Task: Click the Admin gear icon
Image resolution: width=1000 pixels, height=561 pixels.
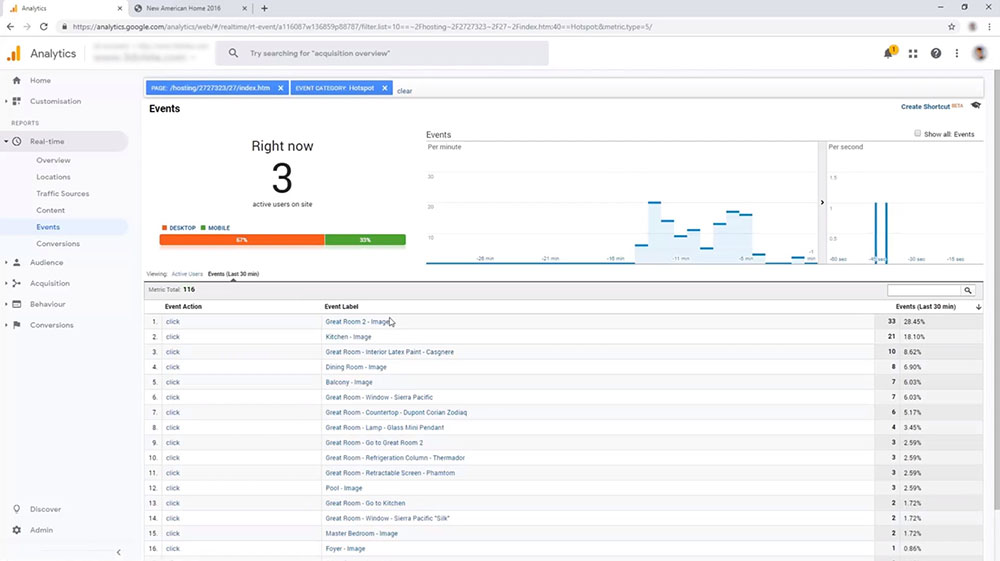Action: 17,530
